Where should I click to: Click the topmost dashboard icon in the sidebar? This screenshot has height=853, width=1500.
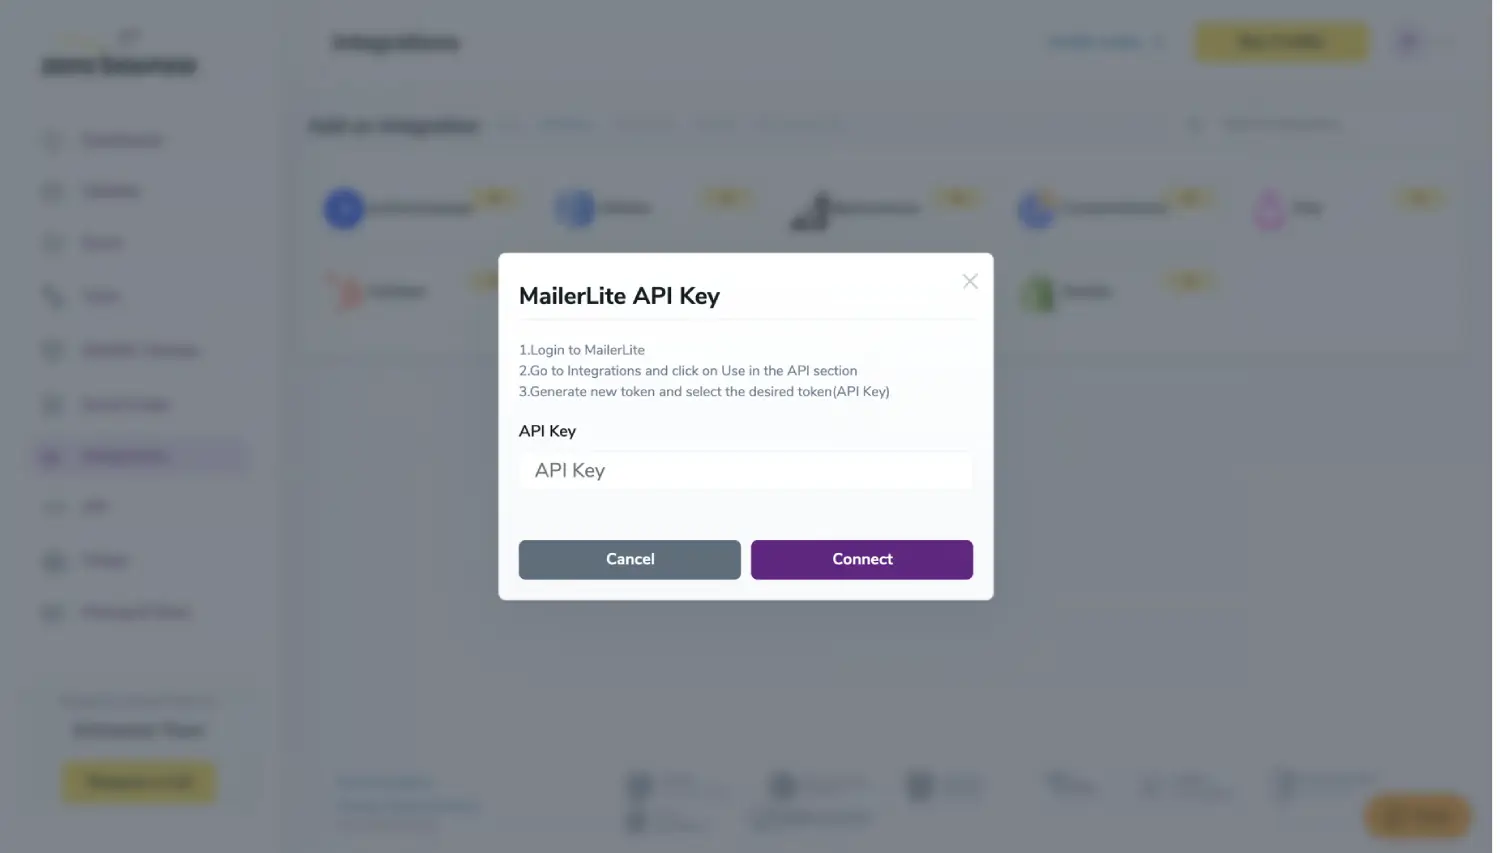[x=52, y=140]
